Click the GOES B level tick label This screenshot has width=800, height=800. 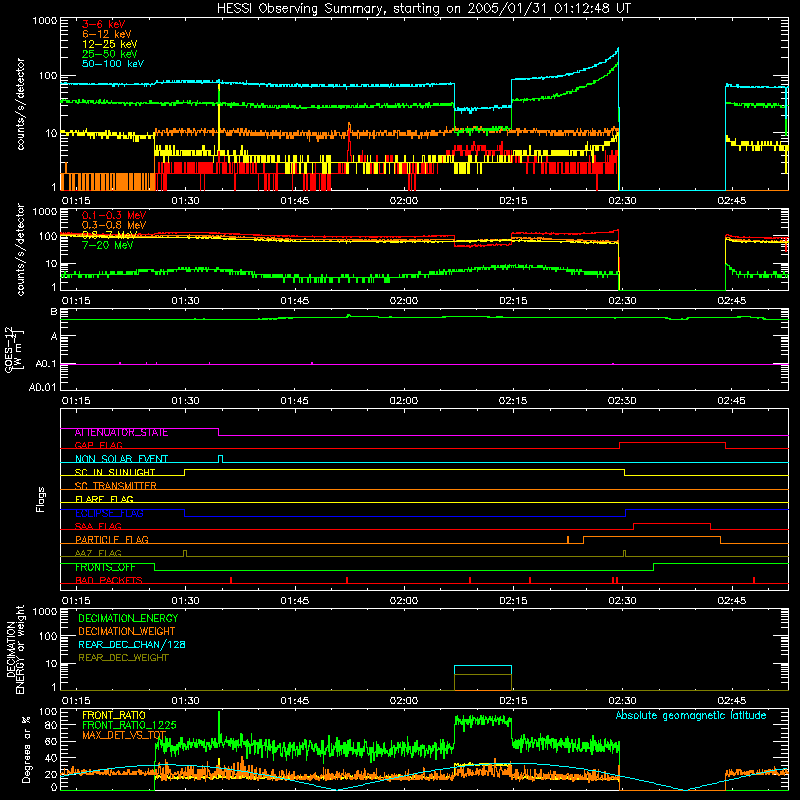(54, 312)
